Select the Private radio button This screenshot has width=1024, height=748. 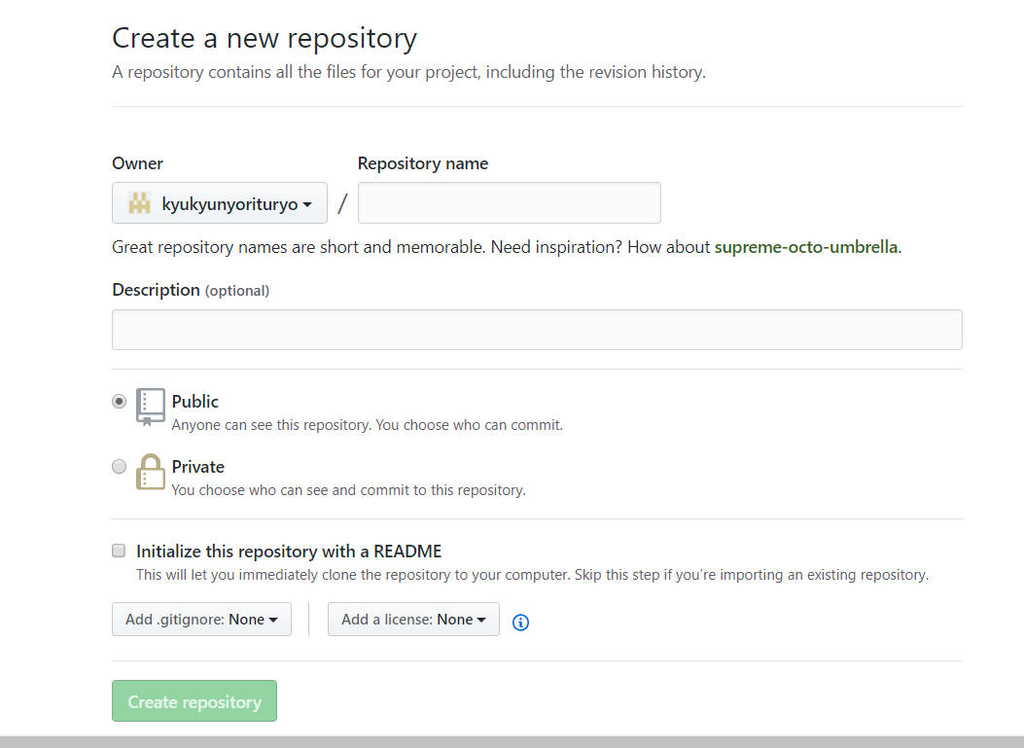click(x=119, y=466)
